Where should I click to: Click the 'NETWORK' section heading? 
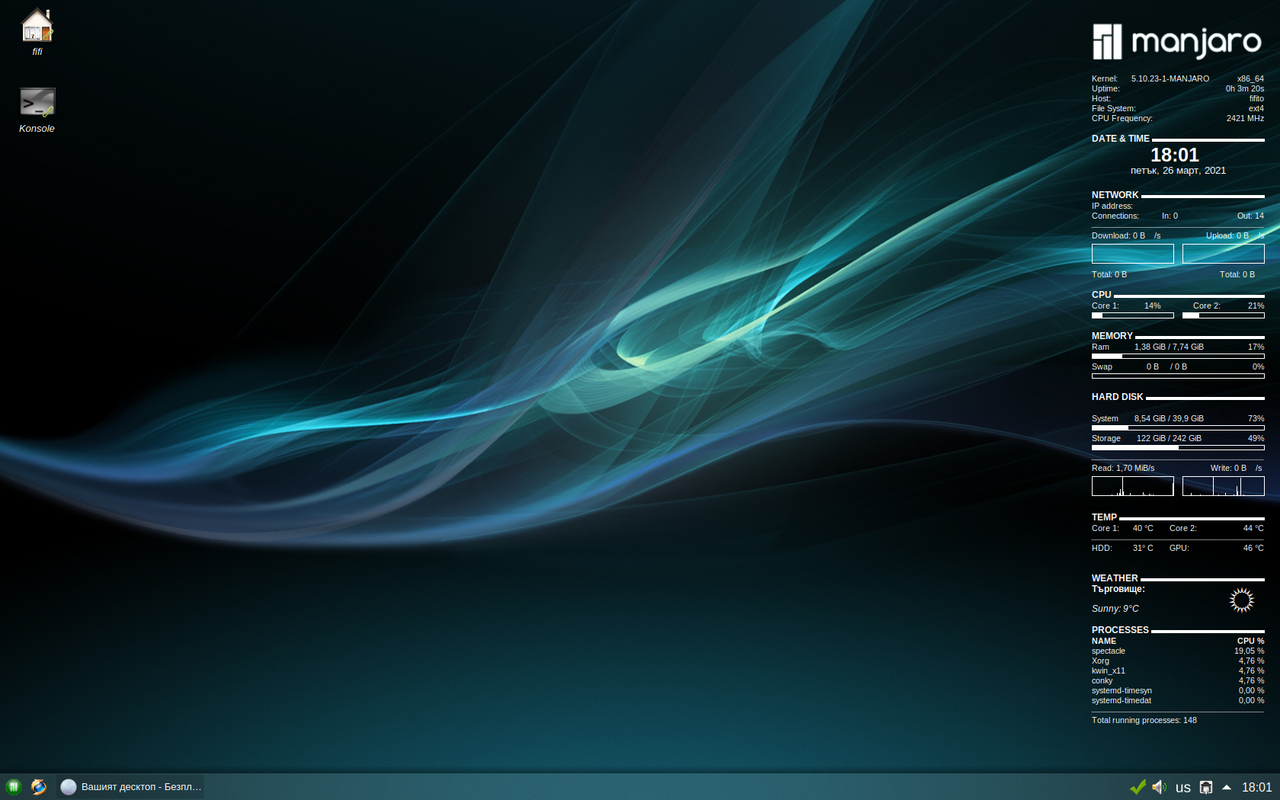click(1115, 195)
